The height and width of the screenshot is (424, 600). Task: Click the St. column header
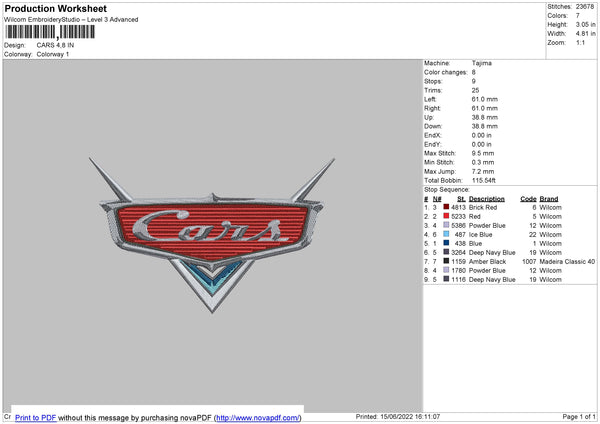[x=461, y=199]
